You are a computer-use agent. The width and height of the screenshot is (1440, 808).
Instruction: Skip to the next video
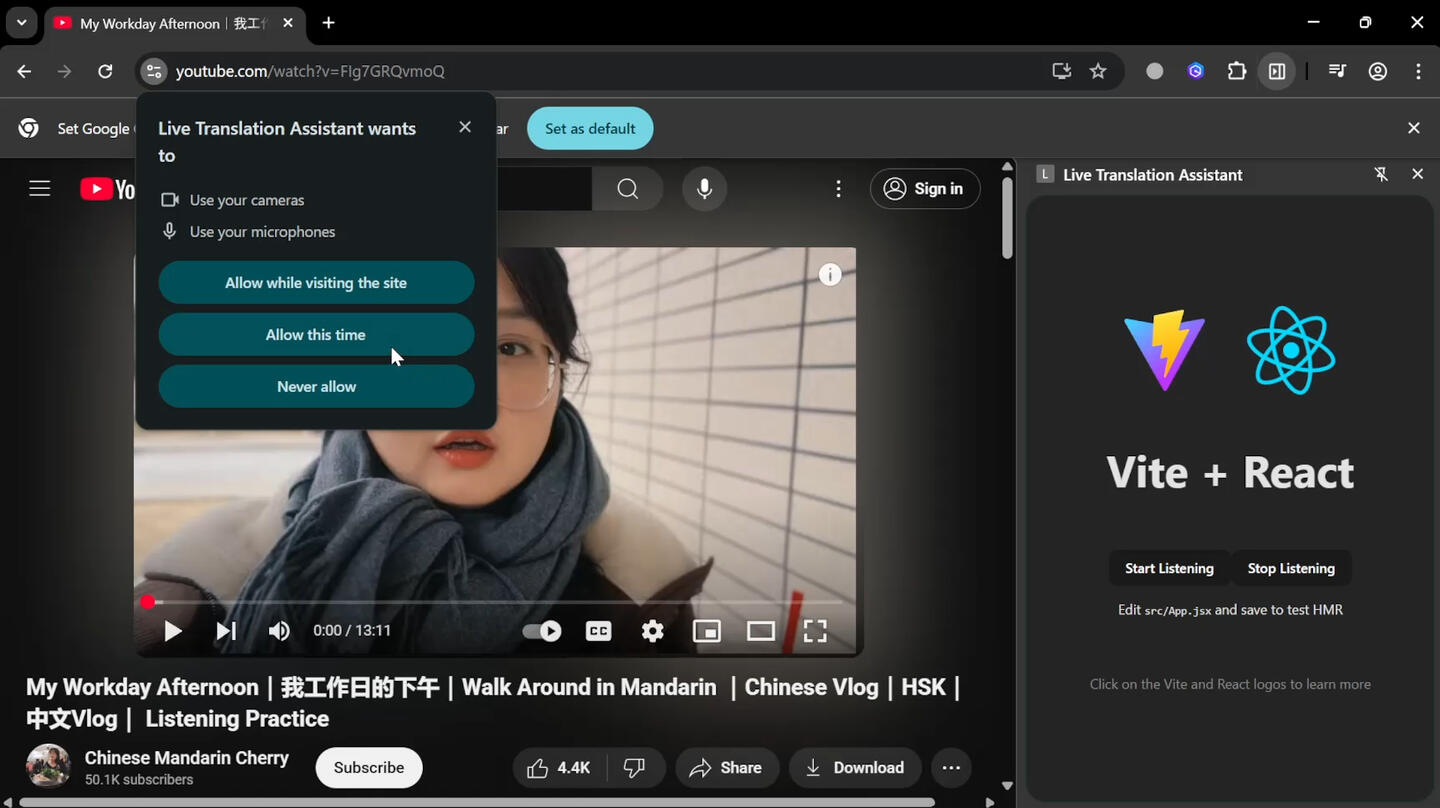point(226,631)
